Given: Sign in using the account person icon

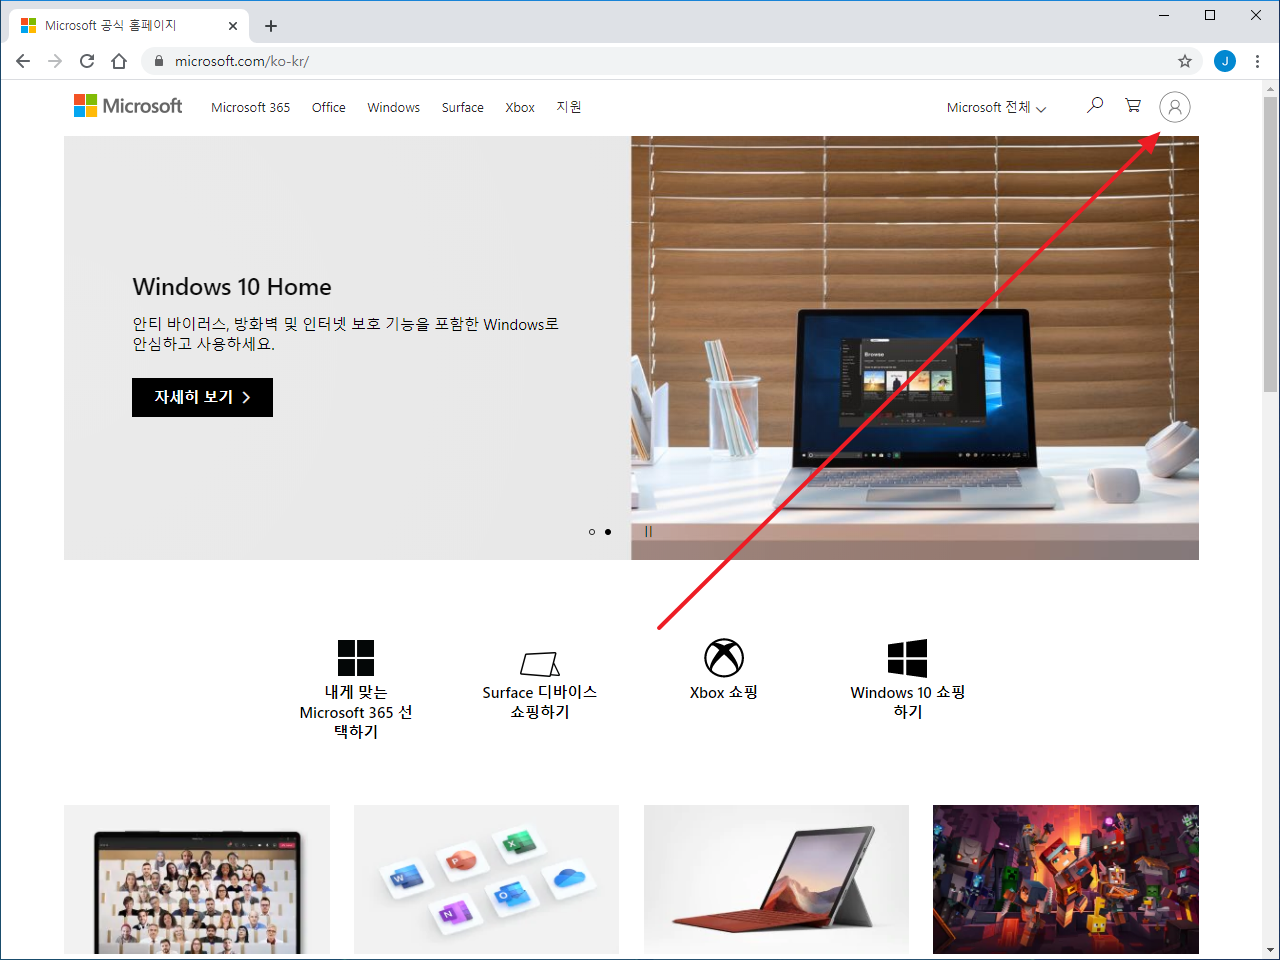Looking at the screenshot, I should pos(1175,107).
